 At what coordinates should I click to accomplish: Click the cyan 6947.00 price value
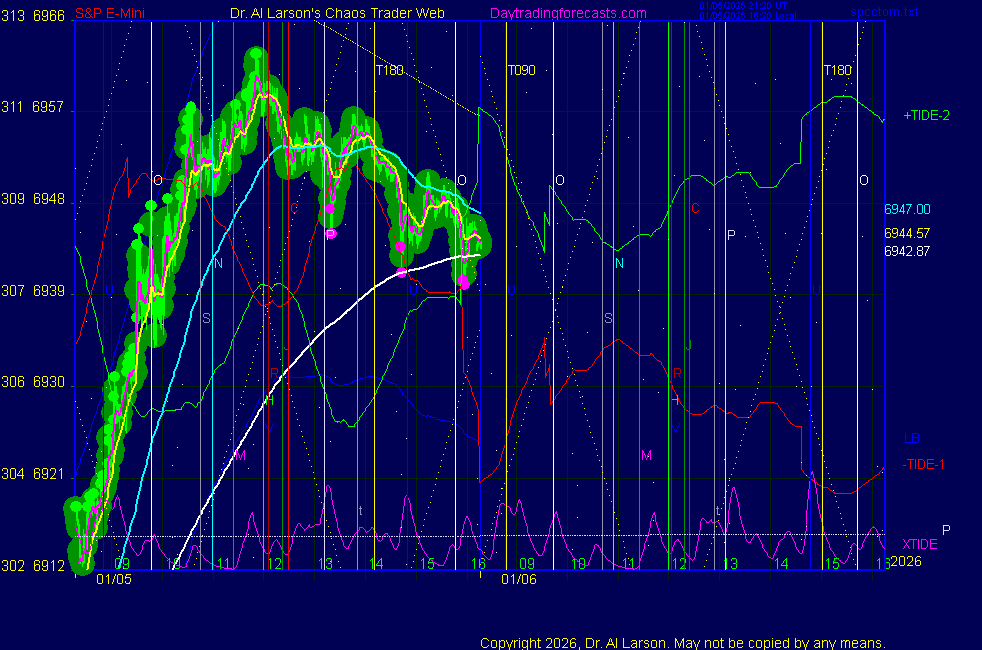906,209
